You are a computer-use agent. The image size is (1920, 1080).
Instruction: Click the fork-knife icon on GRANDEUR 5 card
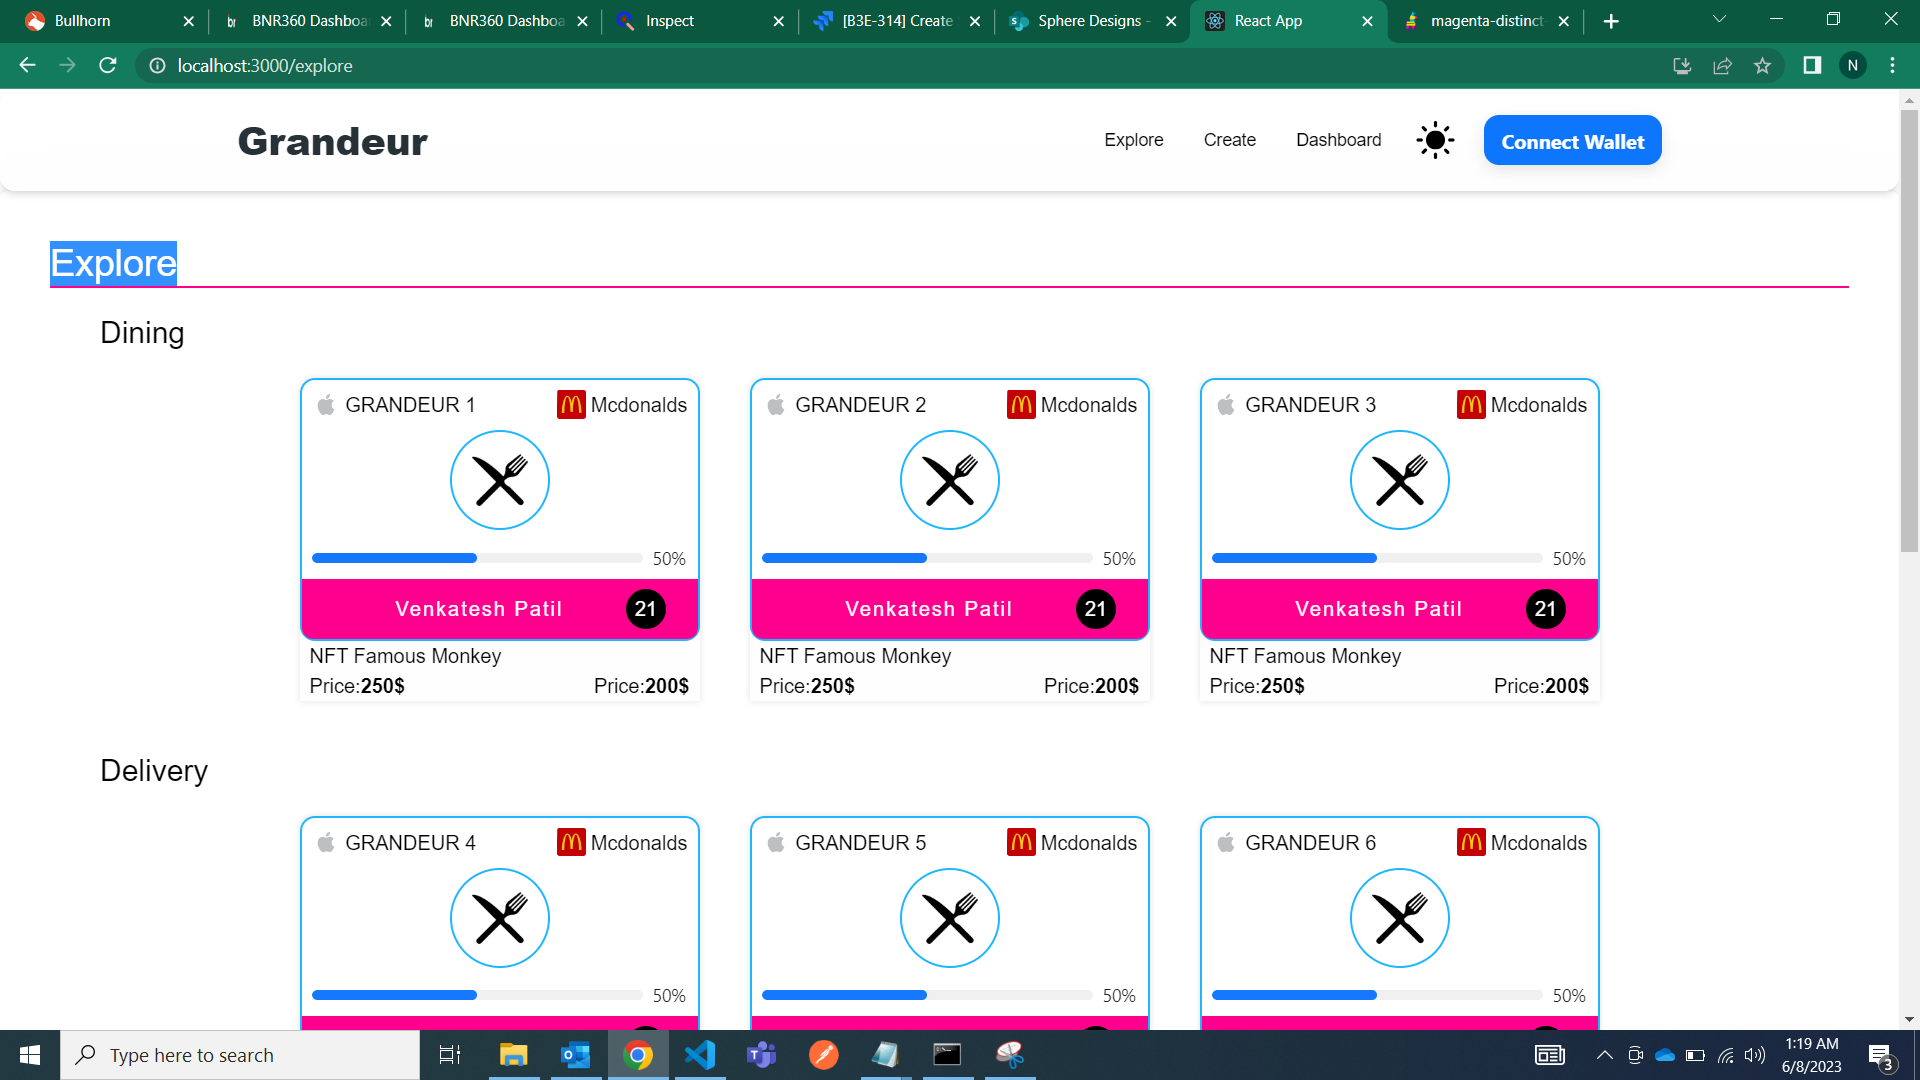(949, 918)
